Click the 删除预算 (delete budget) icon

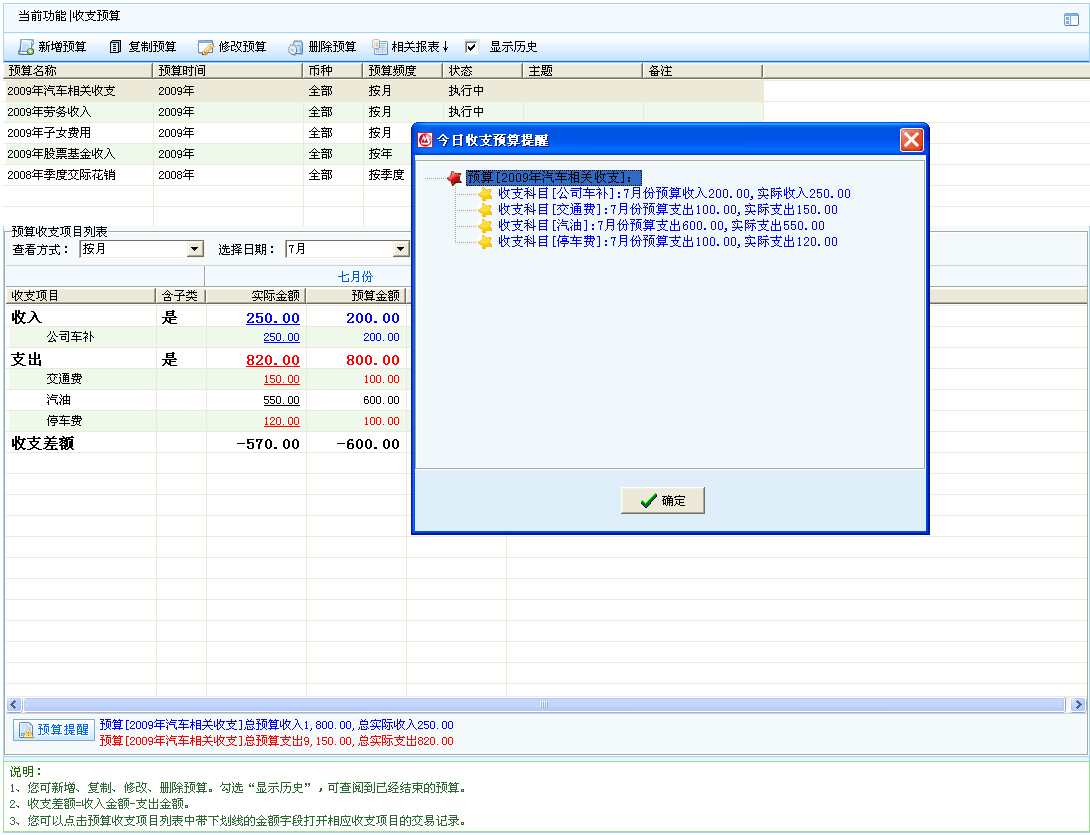tap(296, 47)
